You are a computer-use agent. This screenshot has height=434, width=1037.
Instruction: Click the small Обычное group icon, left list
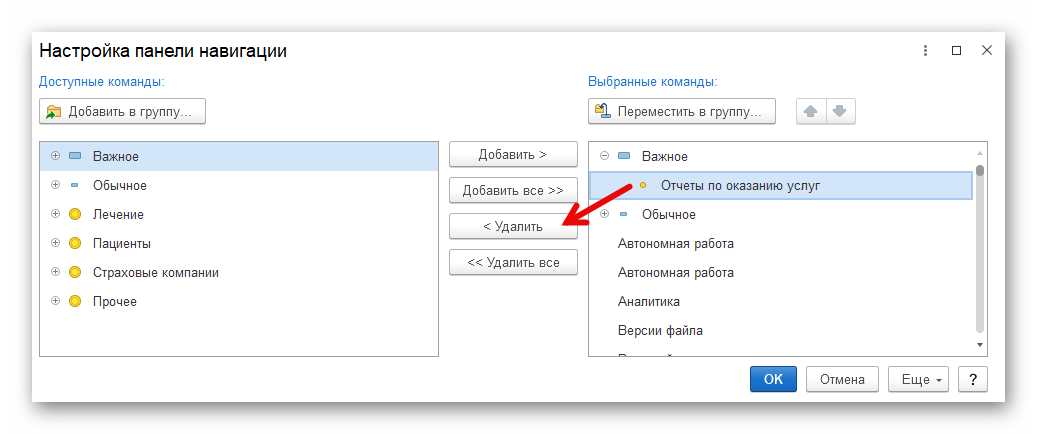75,186
